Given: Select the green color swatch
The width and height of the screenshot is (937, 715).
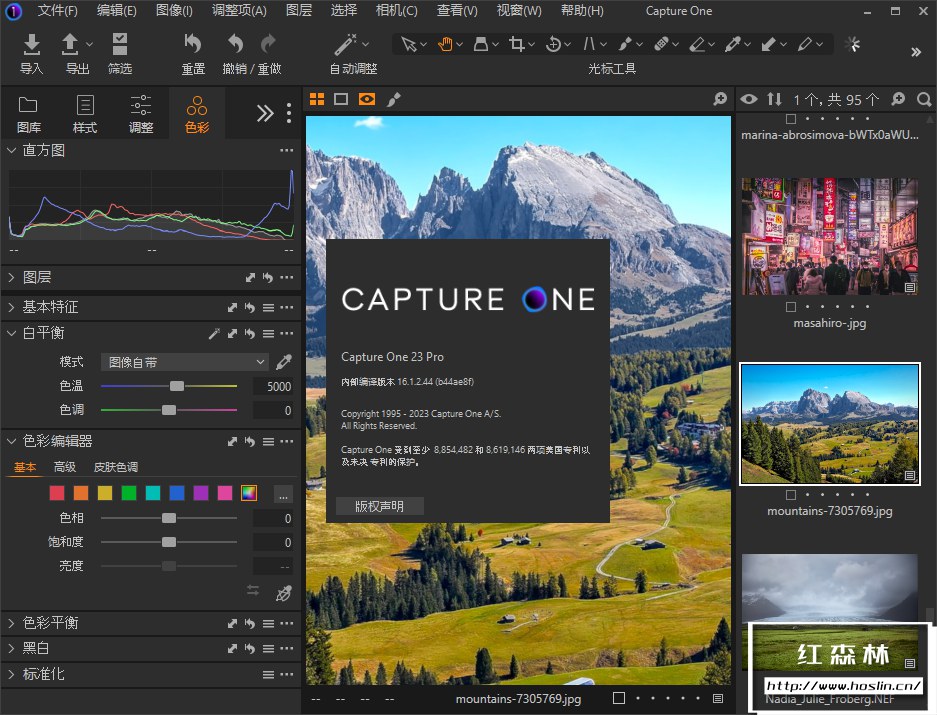Looking at the screenshot, I should 129,493.
